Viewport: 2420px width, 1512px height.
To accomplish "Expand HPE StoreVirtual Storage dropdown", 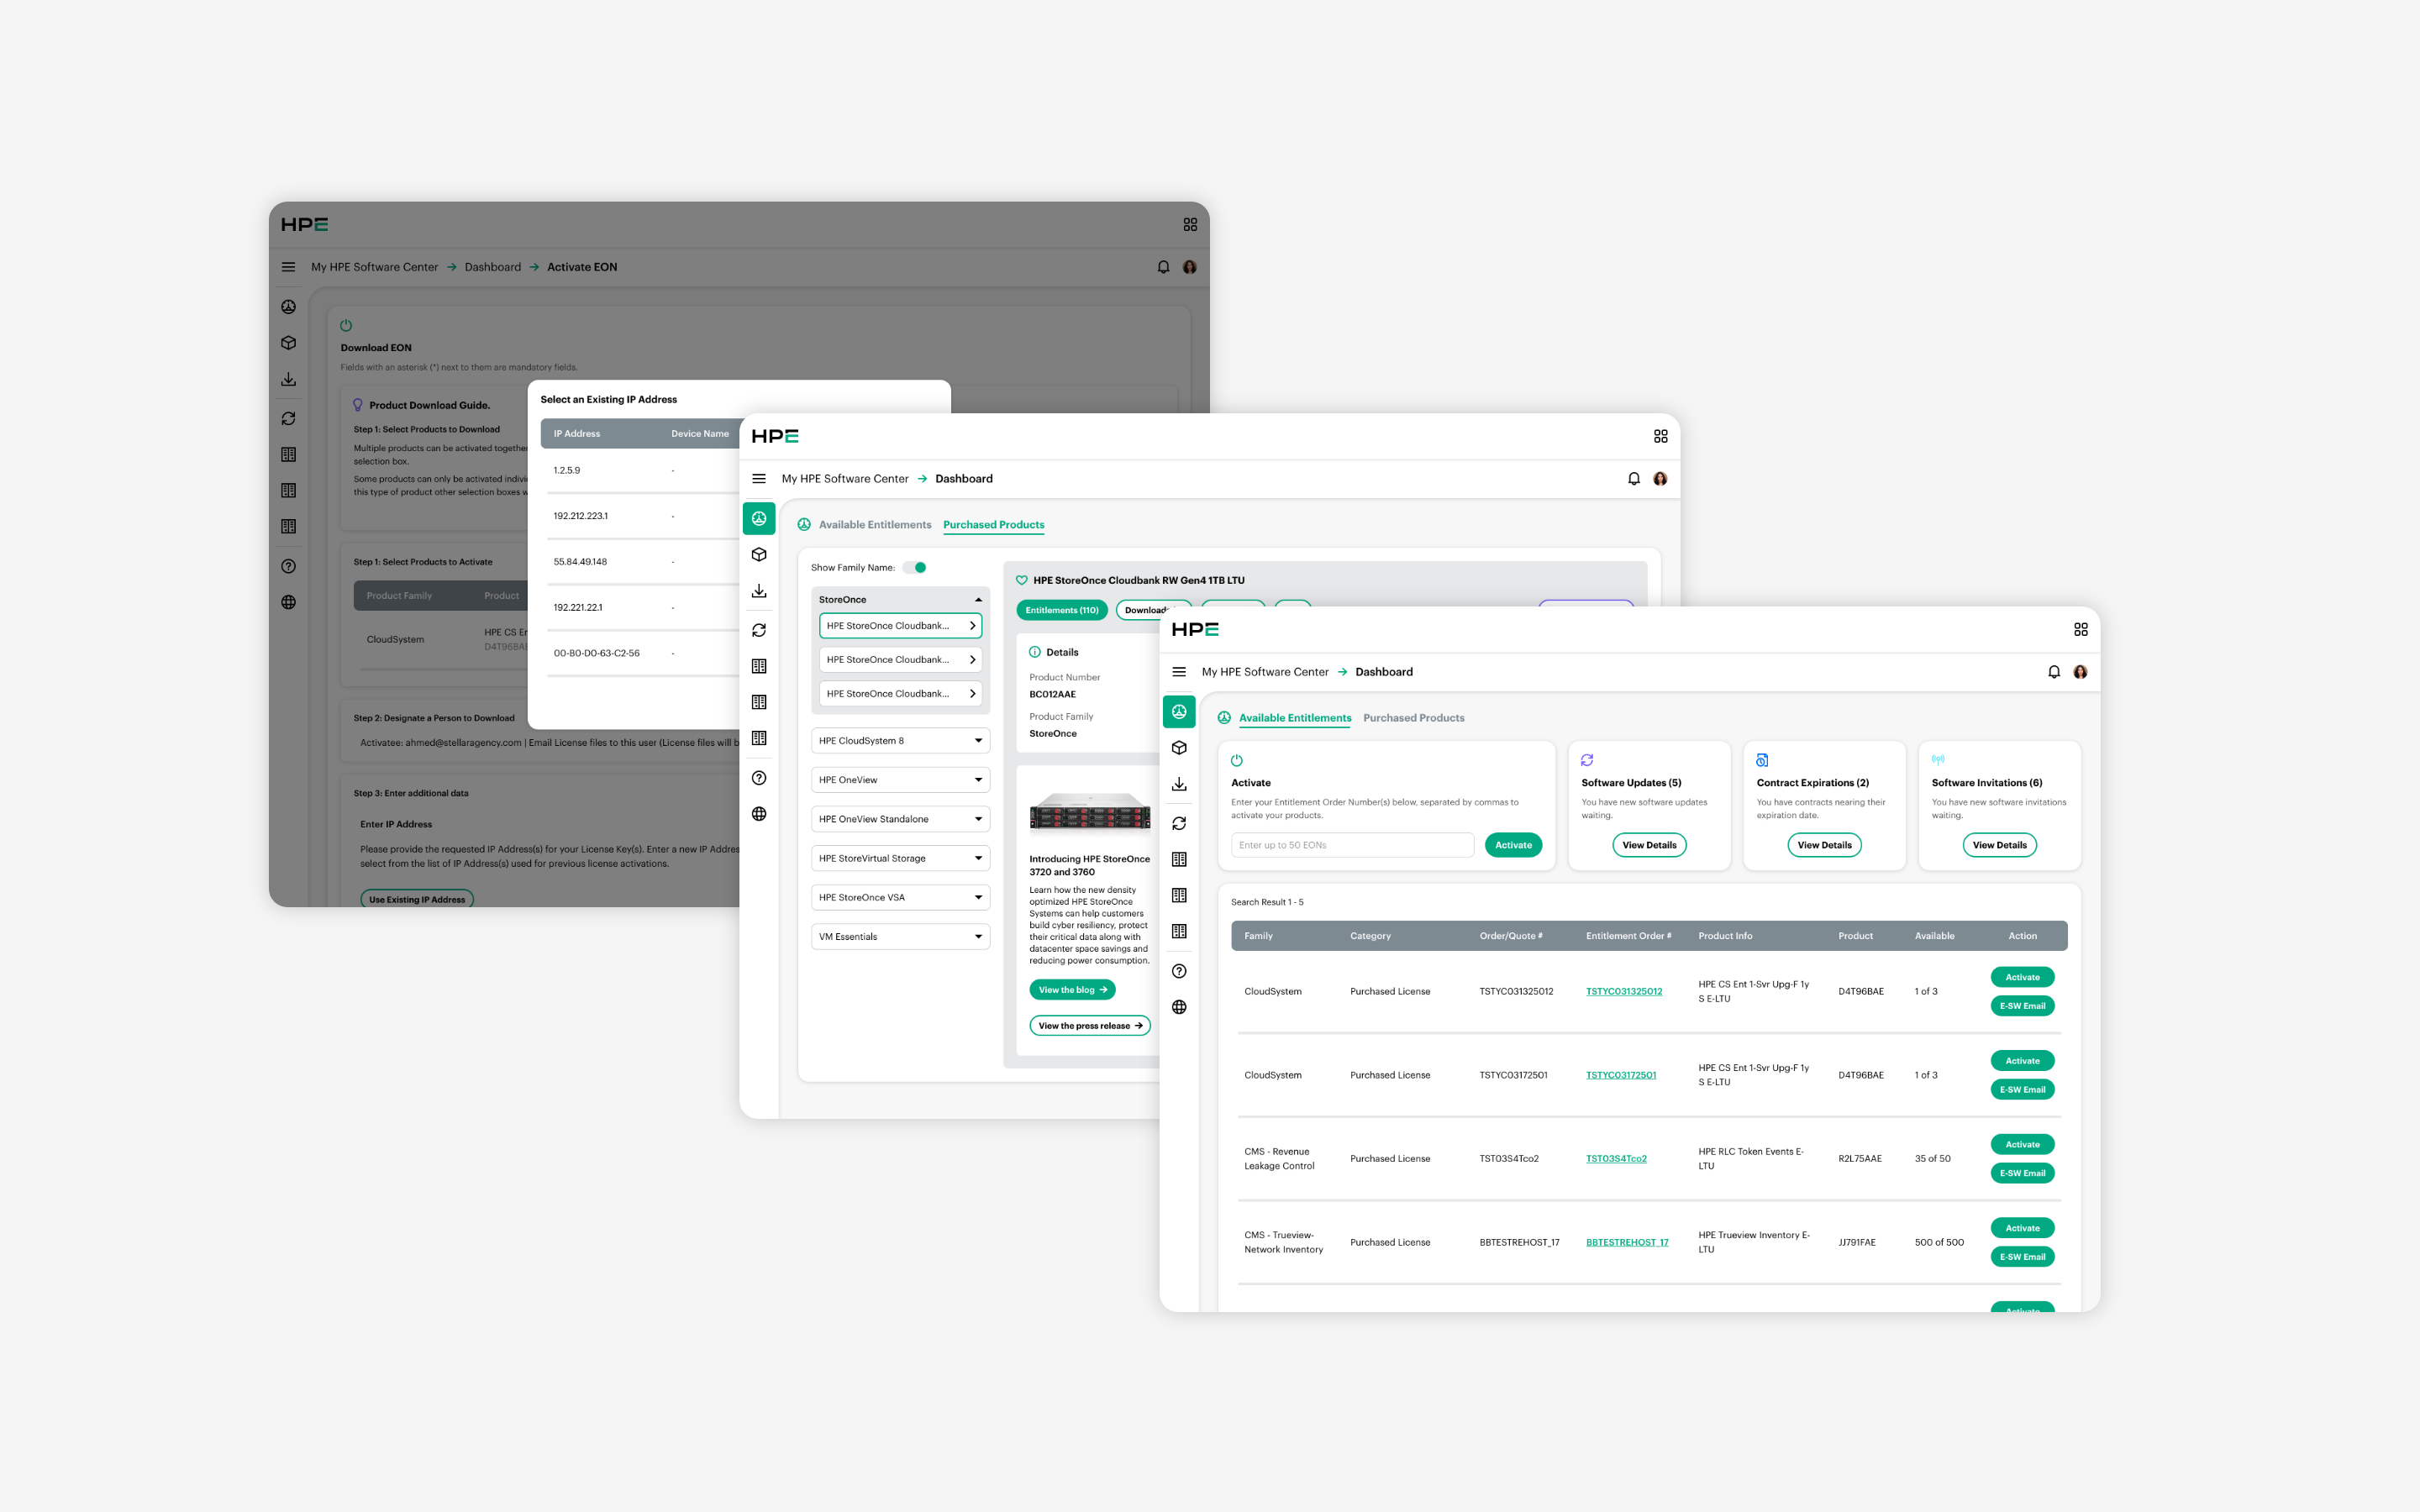I will [x=900, y=858].
